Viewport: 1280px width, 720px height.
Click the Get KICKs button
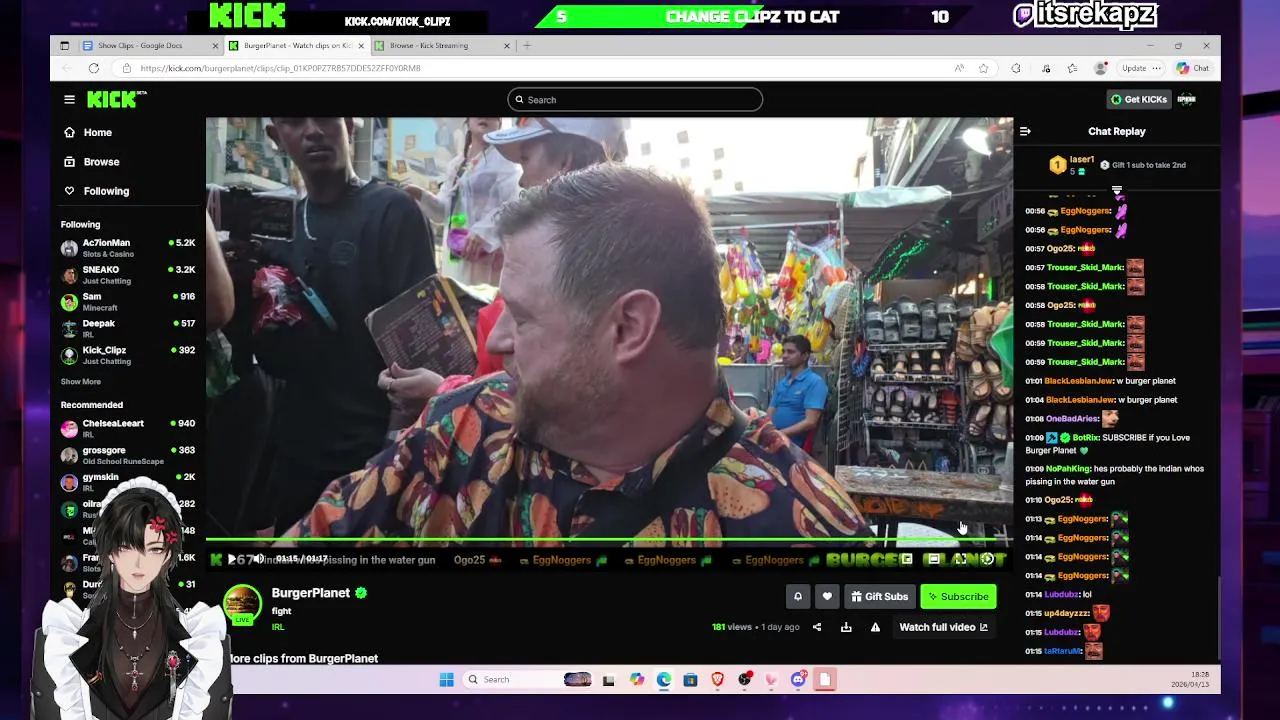[1139, 99]
